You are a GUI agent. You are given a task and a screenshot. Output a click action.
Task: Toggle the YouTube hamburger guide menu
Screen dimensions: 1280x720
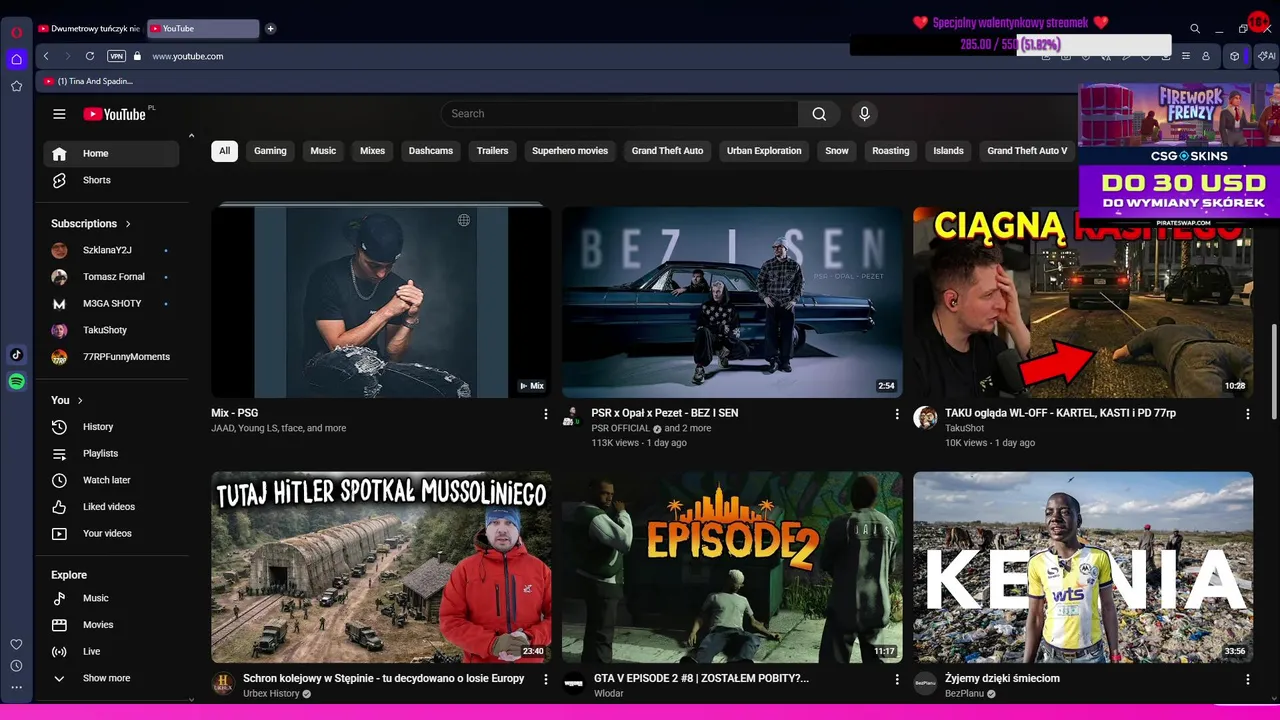pyautogui.click(x=59, y=114)
